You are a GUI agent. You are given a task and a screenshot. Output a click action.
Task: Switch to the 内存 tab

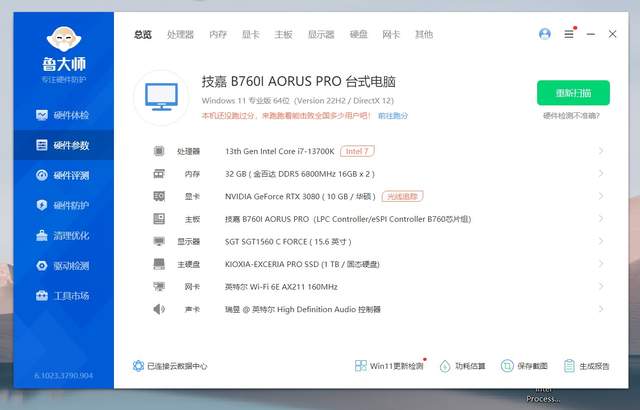point(218,35)
